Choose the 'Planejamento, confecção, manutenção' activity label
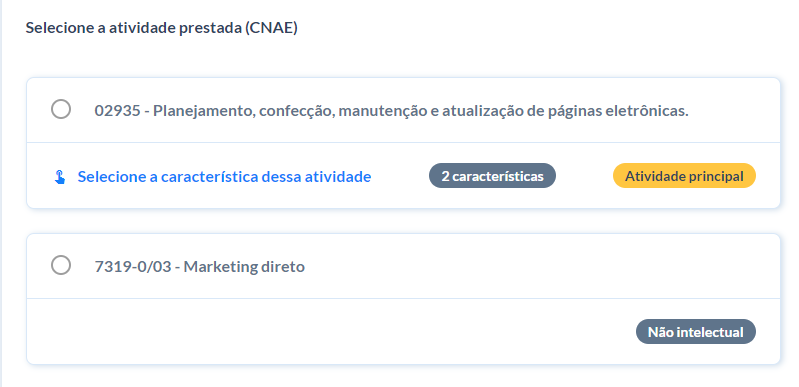The height and width of the screenshot is (387, 799). click(x=391, y=111)
